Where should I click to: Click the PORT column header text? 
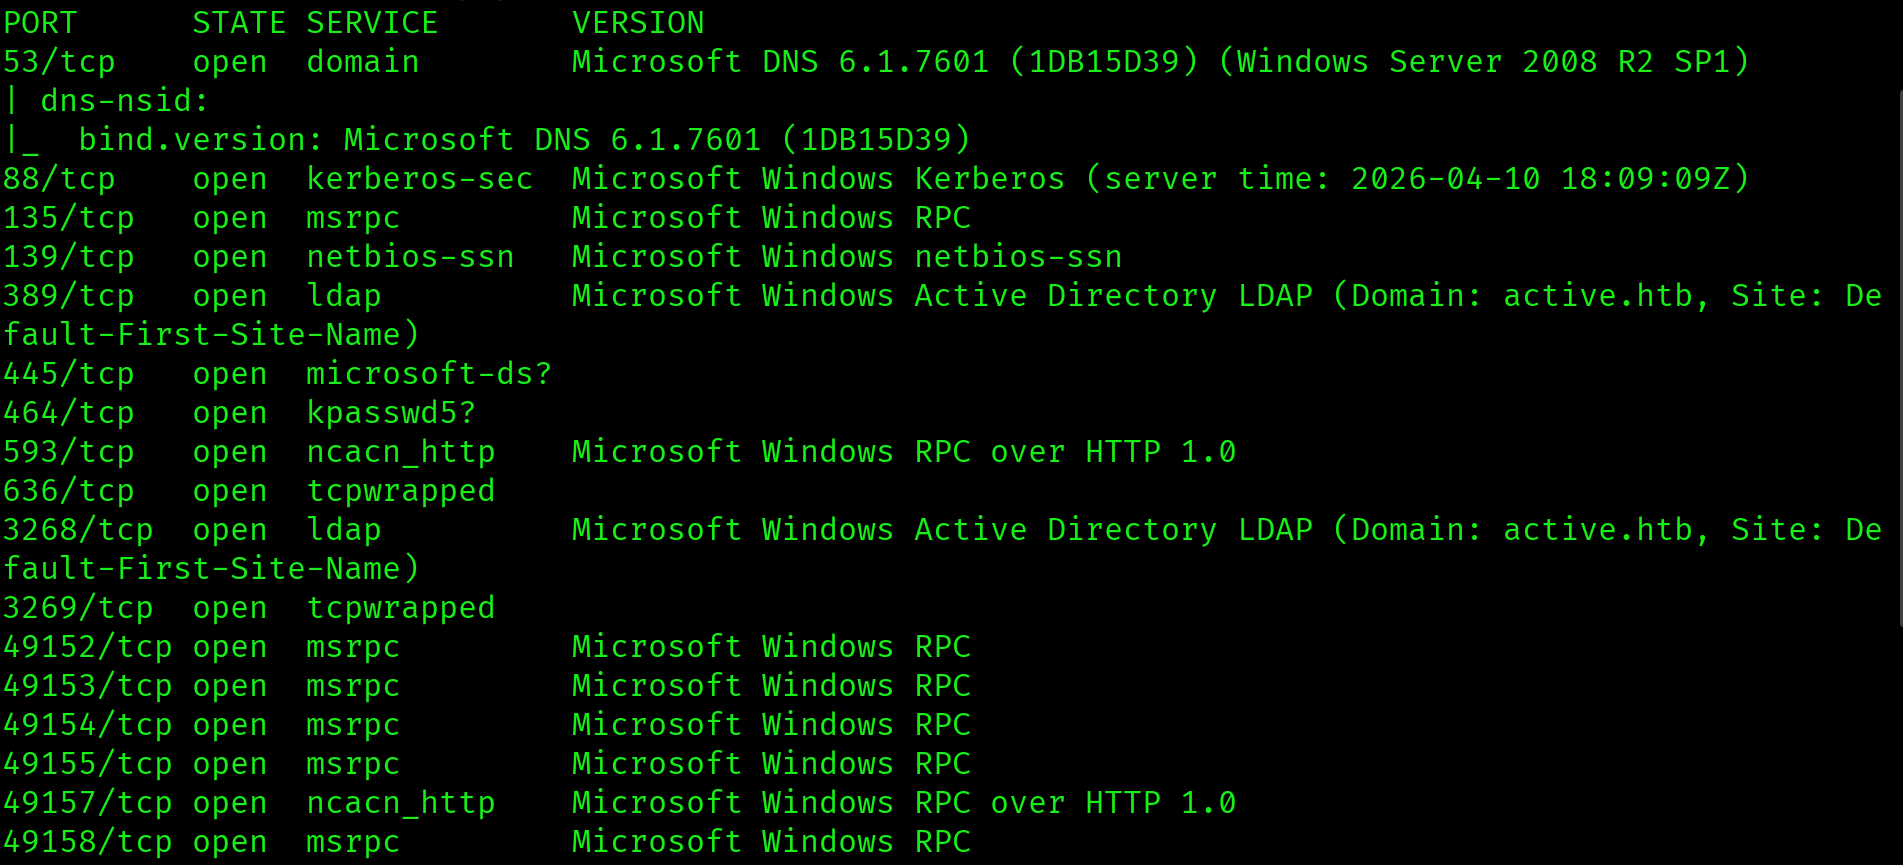point(40,23)
